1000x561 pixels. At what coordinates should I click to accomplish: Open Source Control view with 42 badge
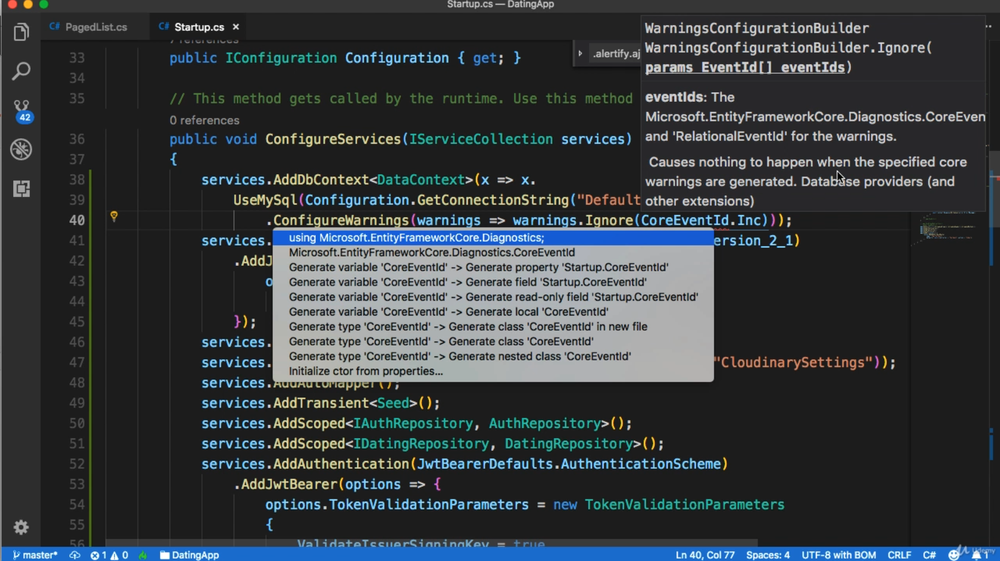click(x=22, y=110)
